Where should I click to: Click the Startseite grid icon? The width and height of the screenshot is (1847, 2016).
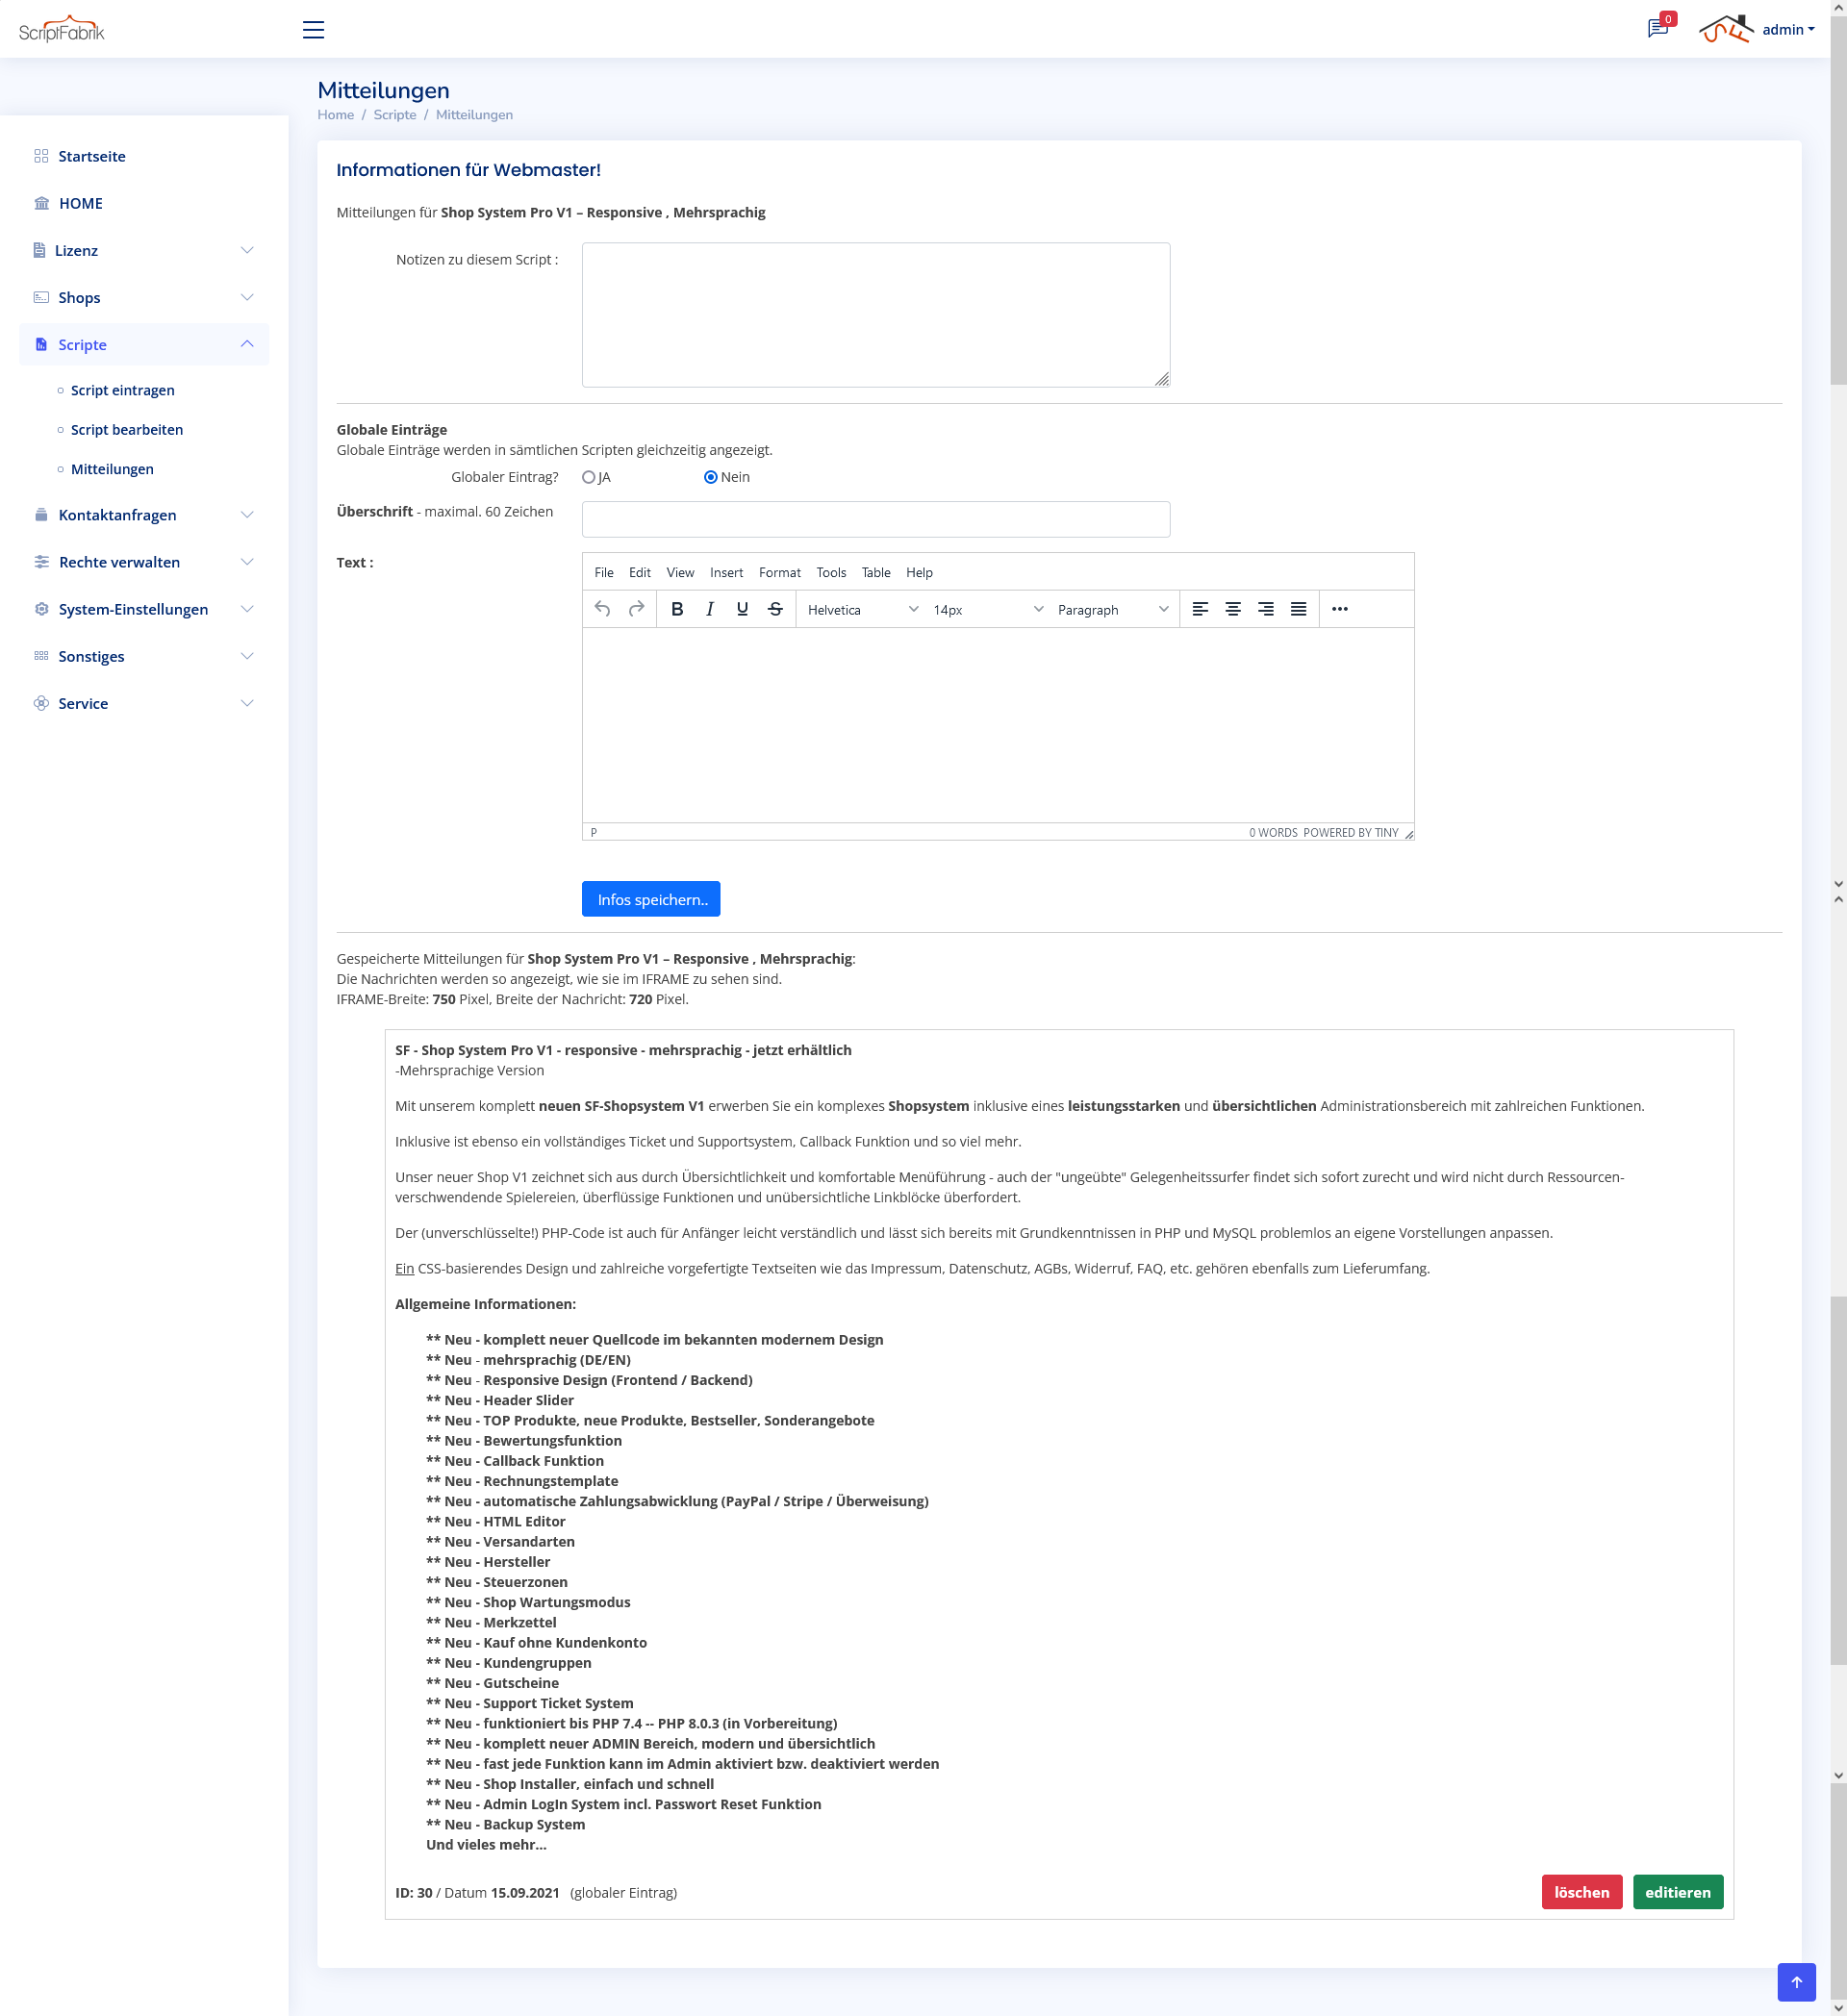(x=41, y=156)
